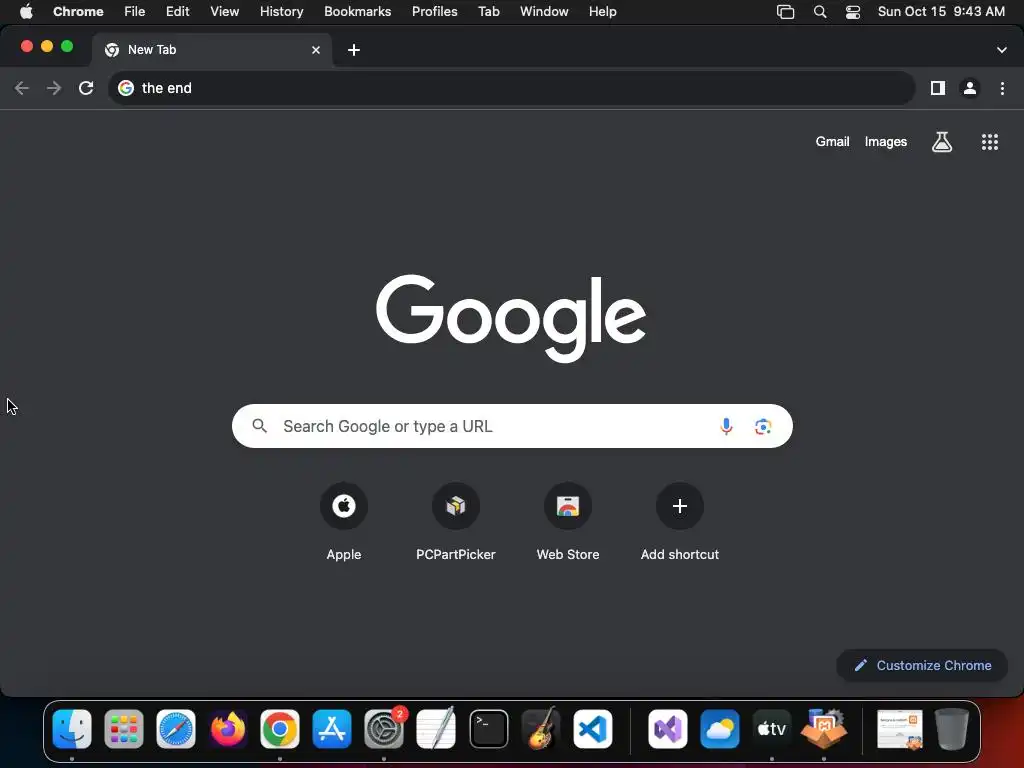Open the Images link
1024x768 pixels.
[886, 142]
